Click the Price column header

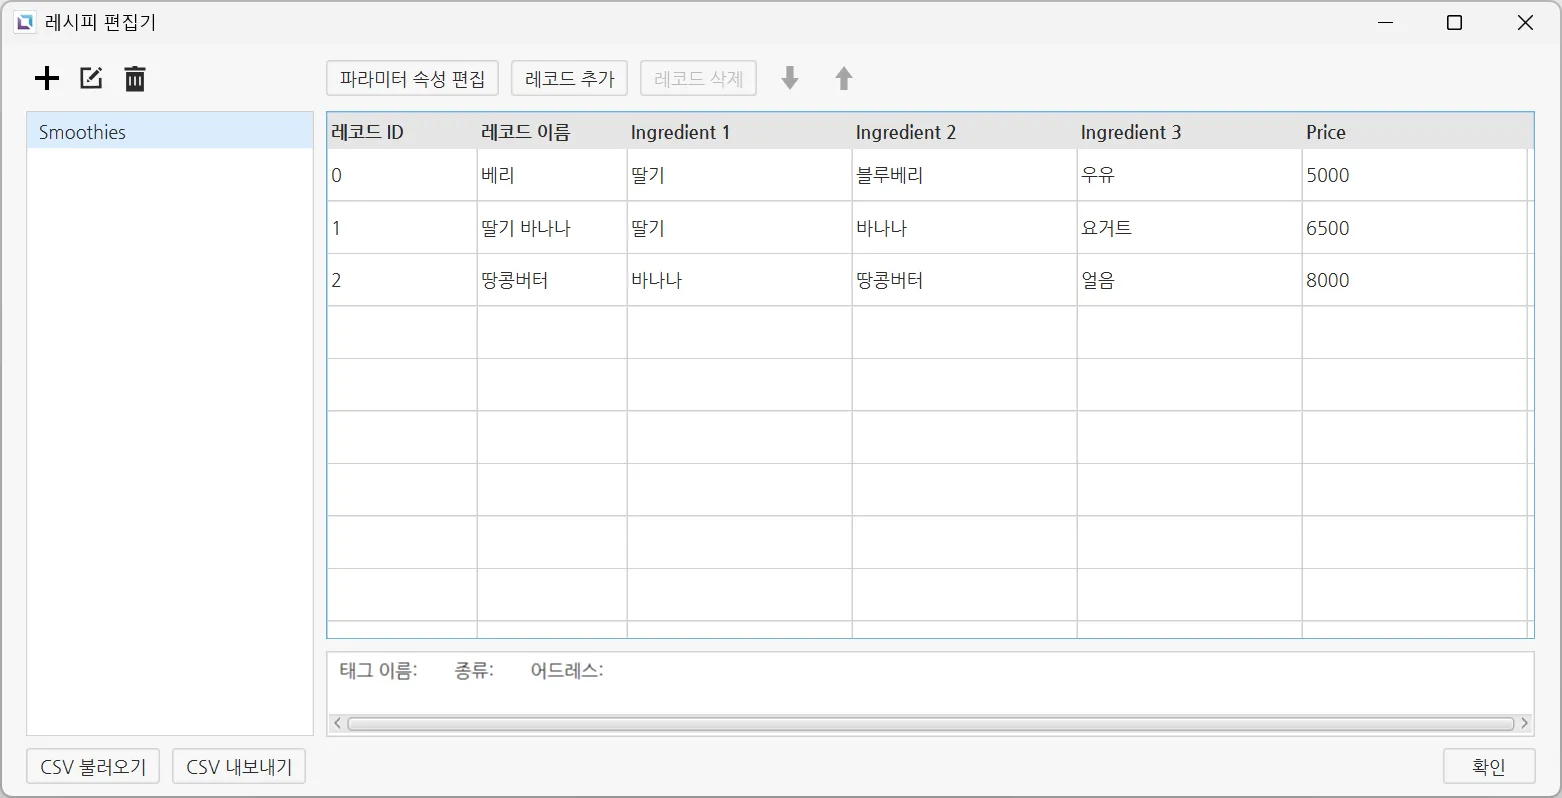click(x=1415, y=132)
